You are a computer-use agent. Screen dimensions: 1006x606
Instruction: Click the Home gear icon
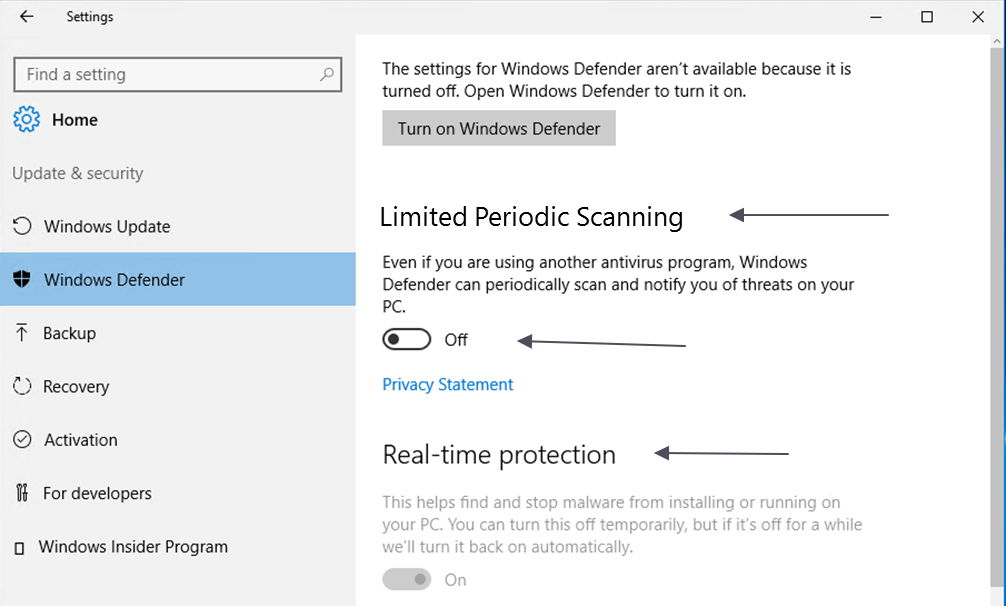(26, 119)
